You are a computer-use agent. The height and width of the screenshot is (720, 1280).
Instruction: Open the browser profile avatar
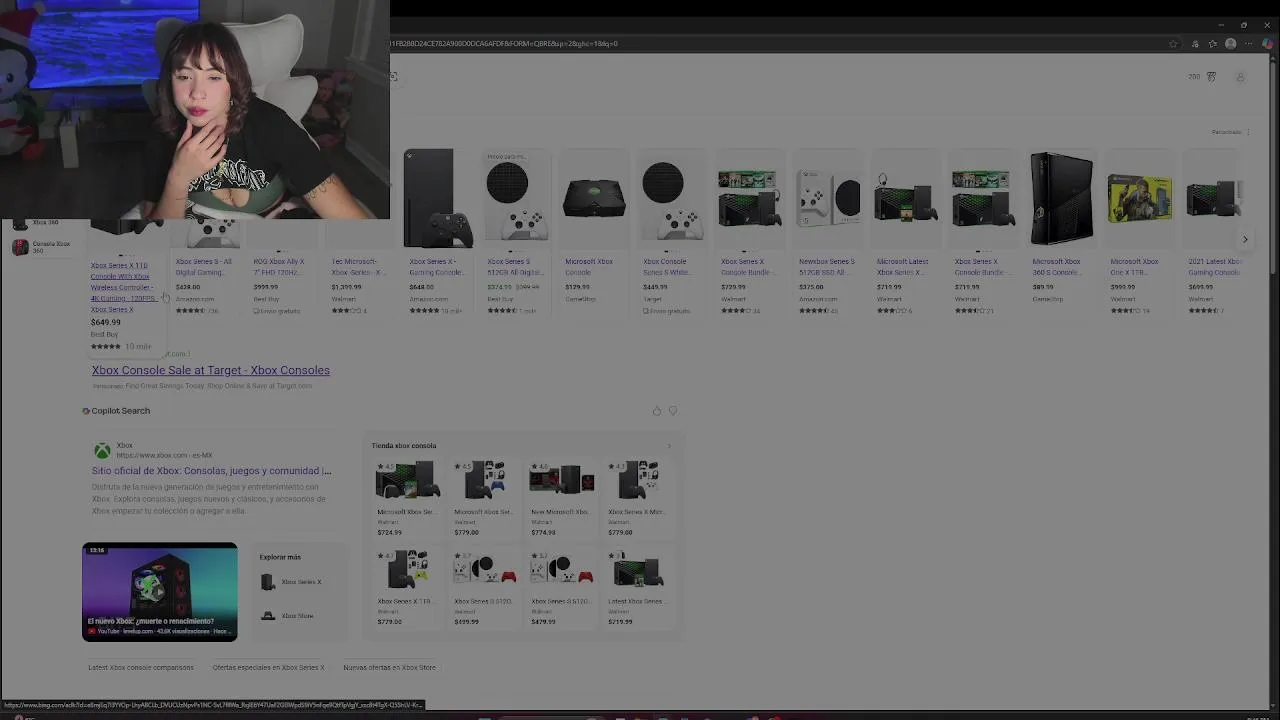pyautogui.click(x=1231, y=44)
